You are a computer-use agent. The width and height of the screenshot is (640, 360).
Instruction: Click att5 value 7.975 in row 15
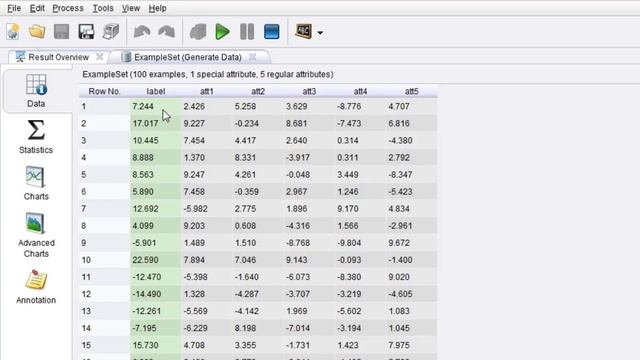pos(399,345)
